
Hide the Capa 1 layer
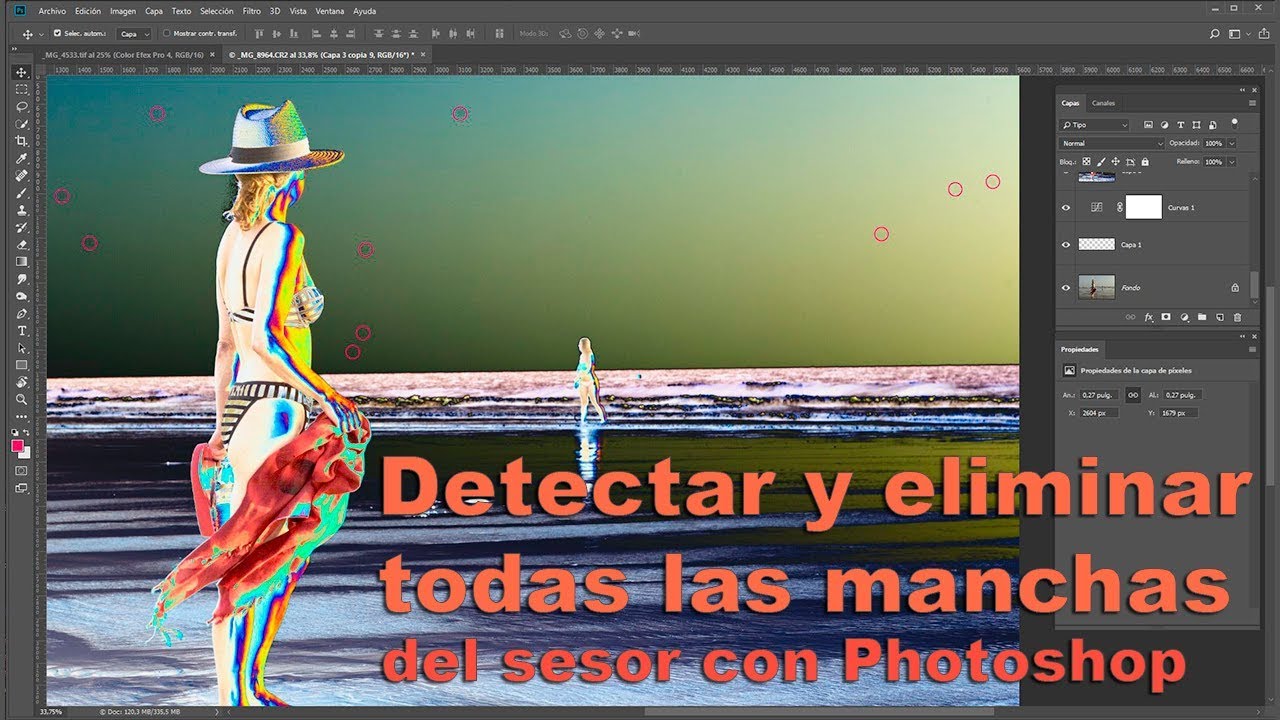[x=1066, y=244]
